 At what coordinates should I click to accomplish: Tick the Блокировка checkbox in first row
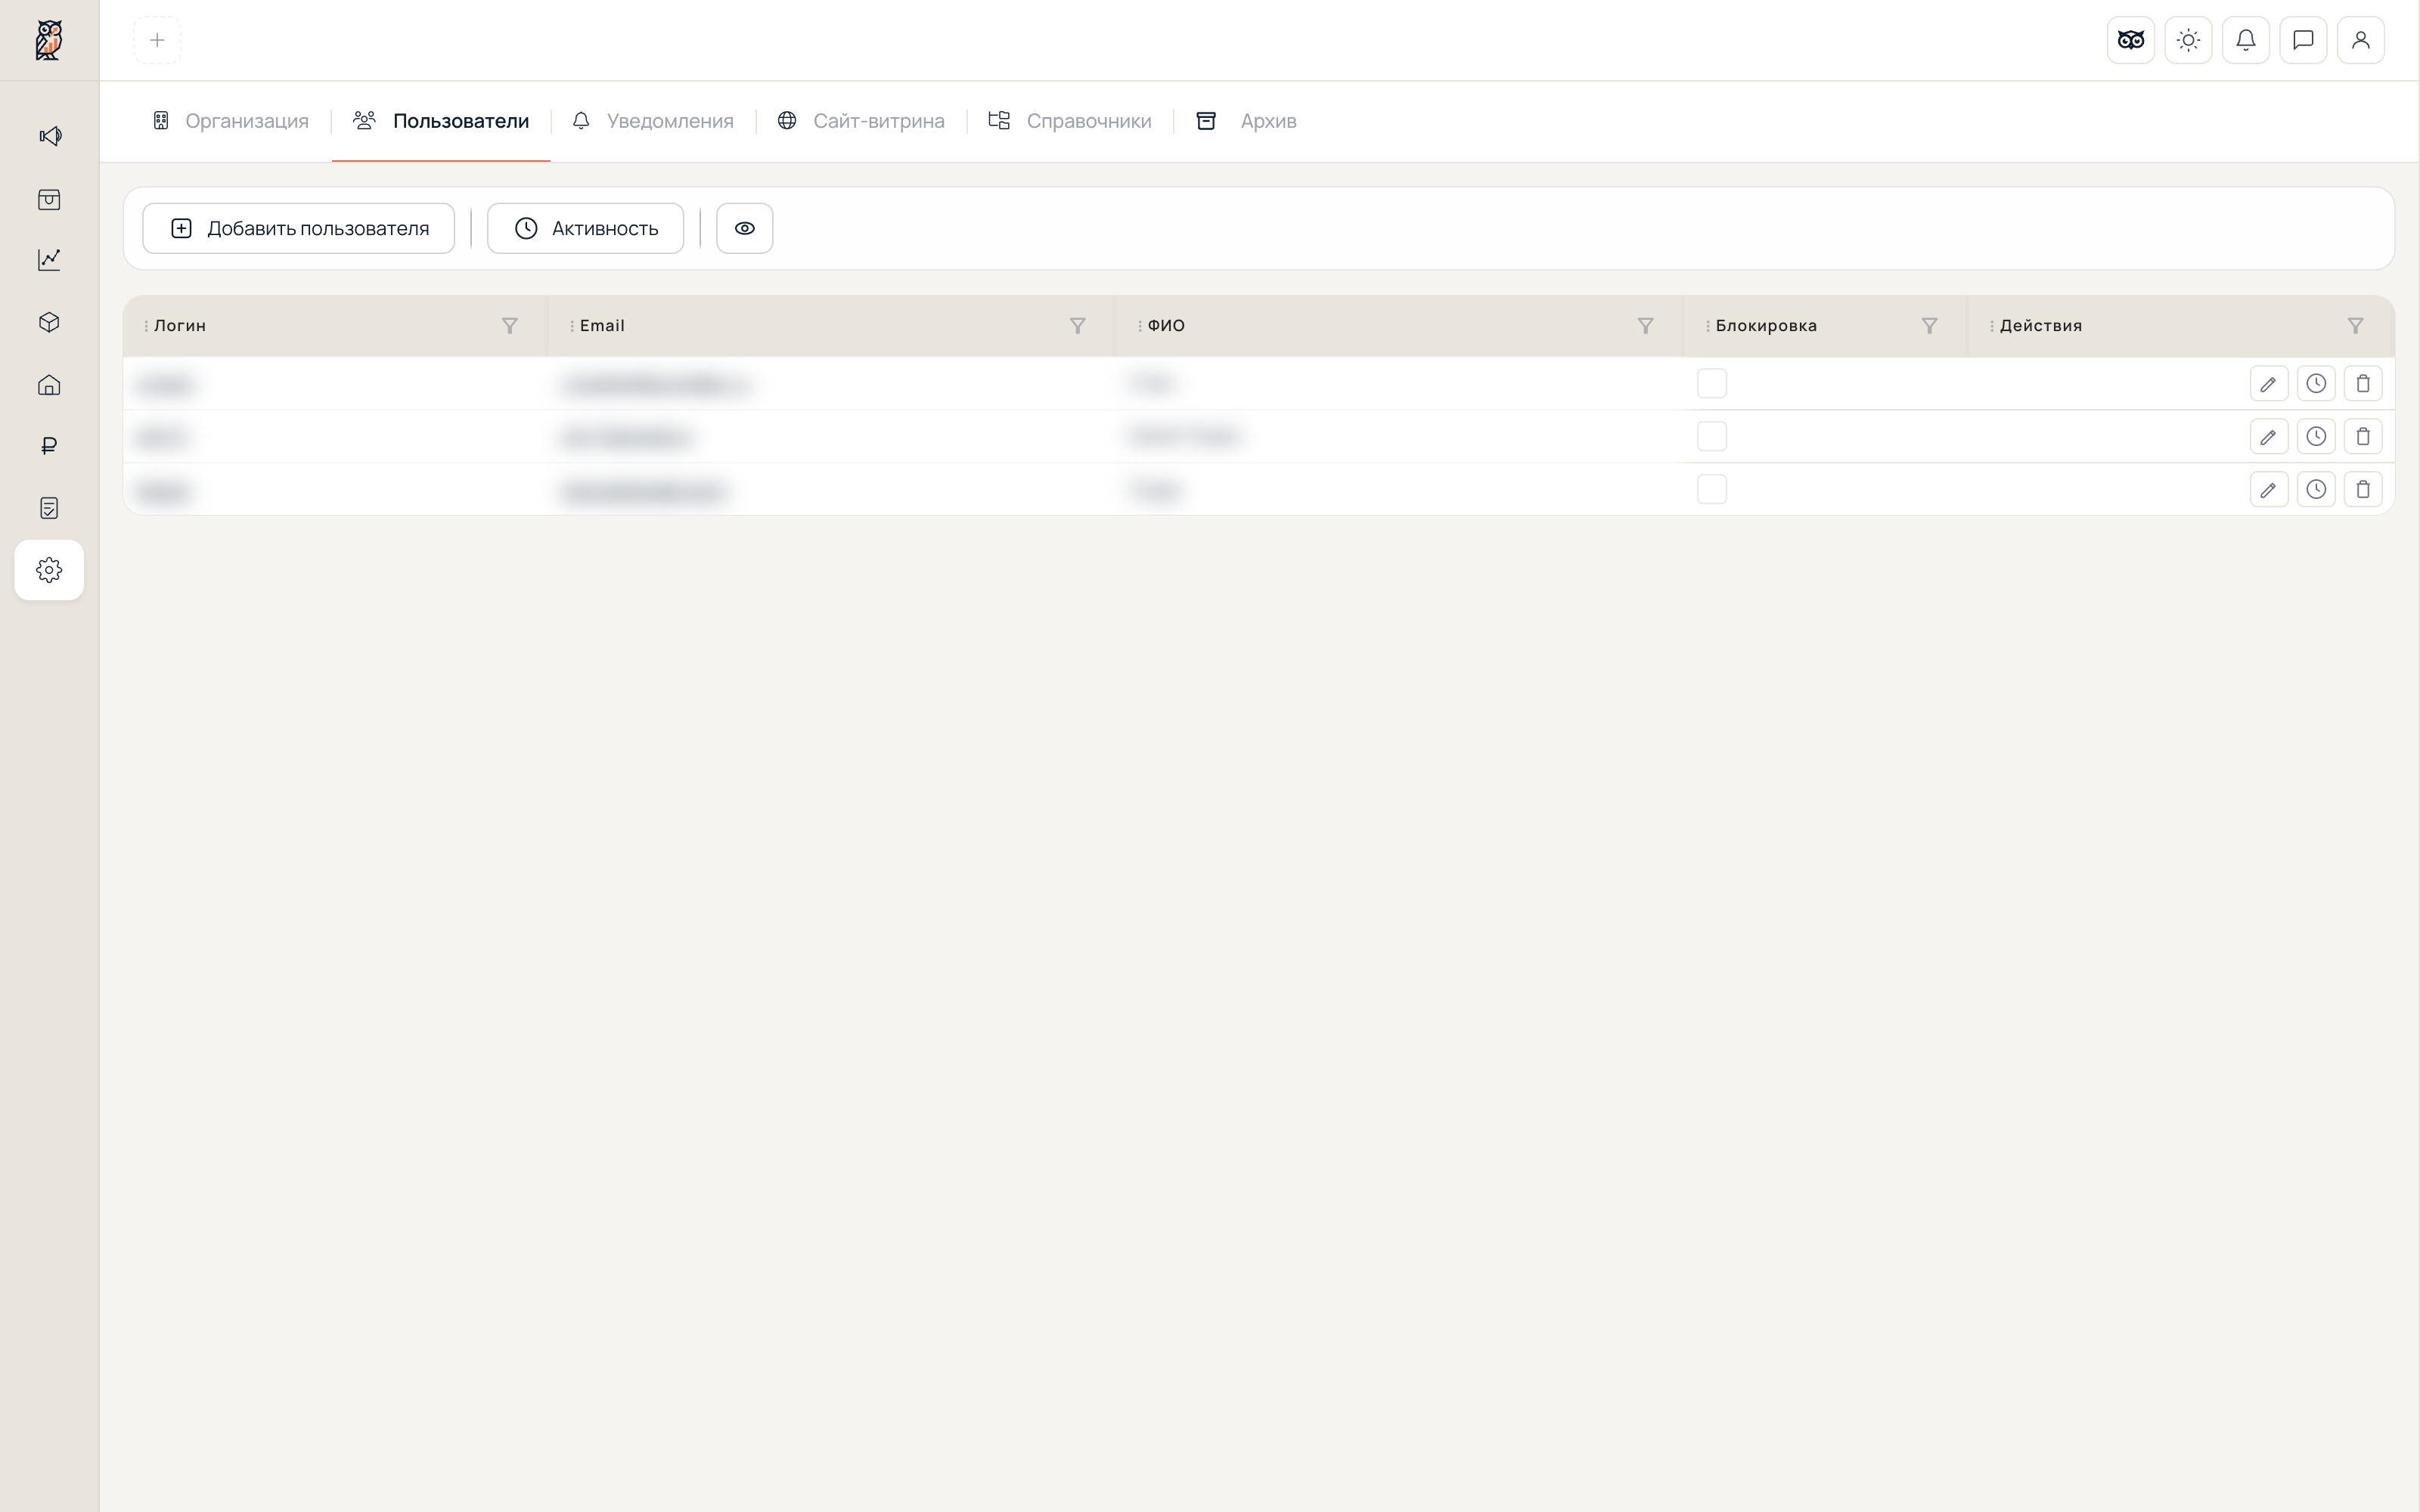point(1712,384)
